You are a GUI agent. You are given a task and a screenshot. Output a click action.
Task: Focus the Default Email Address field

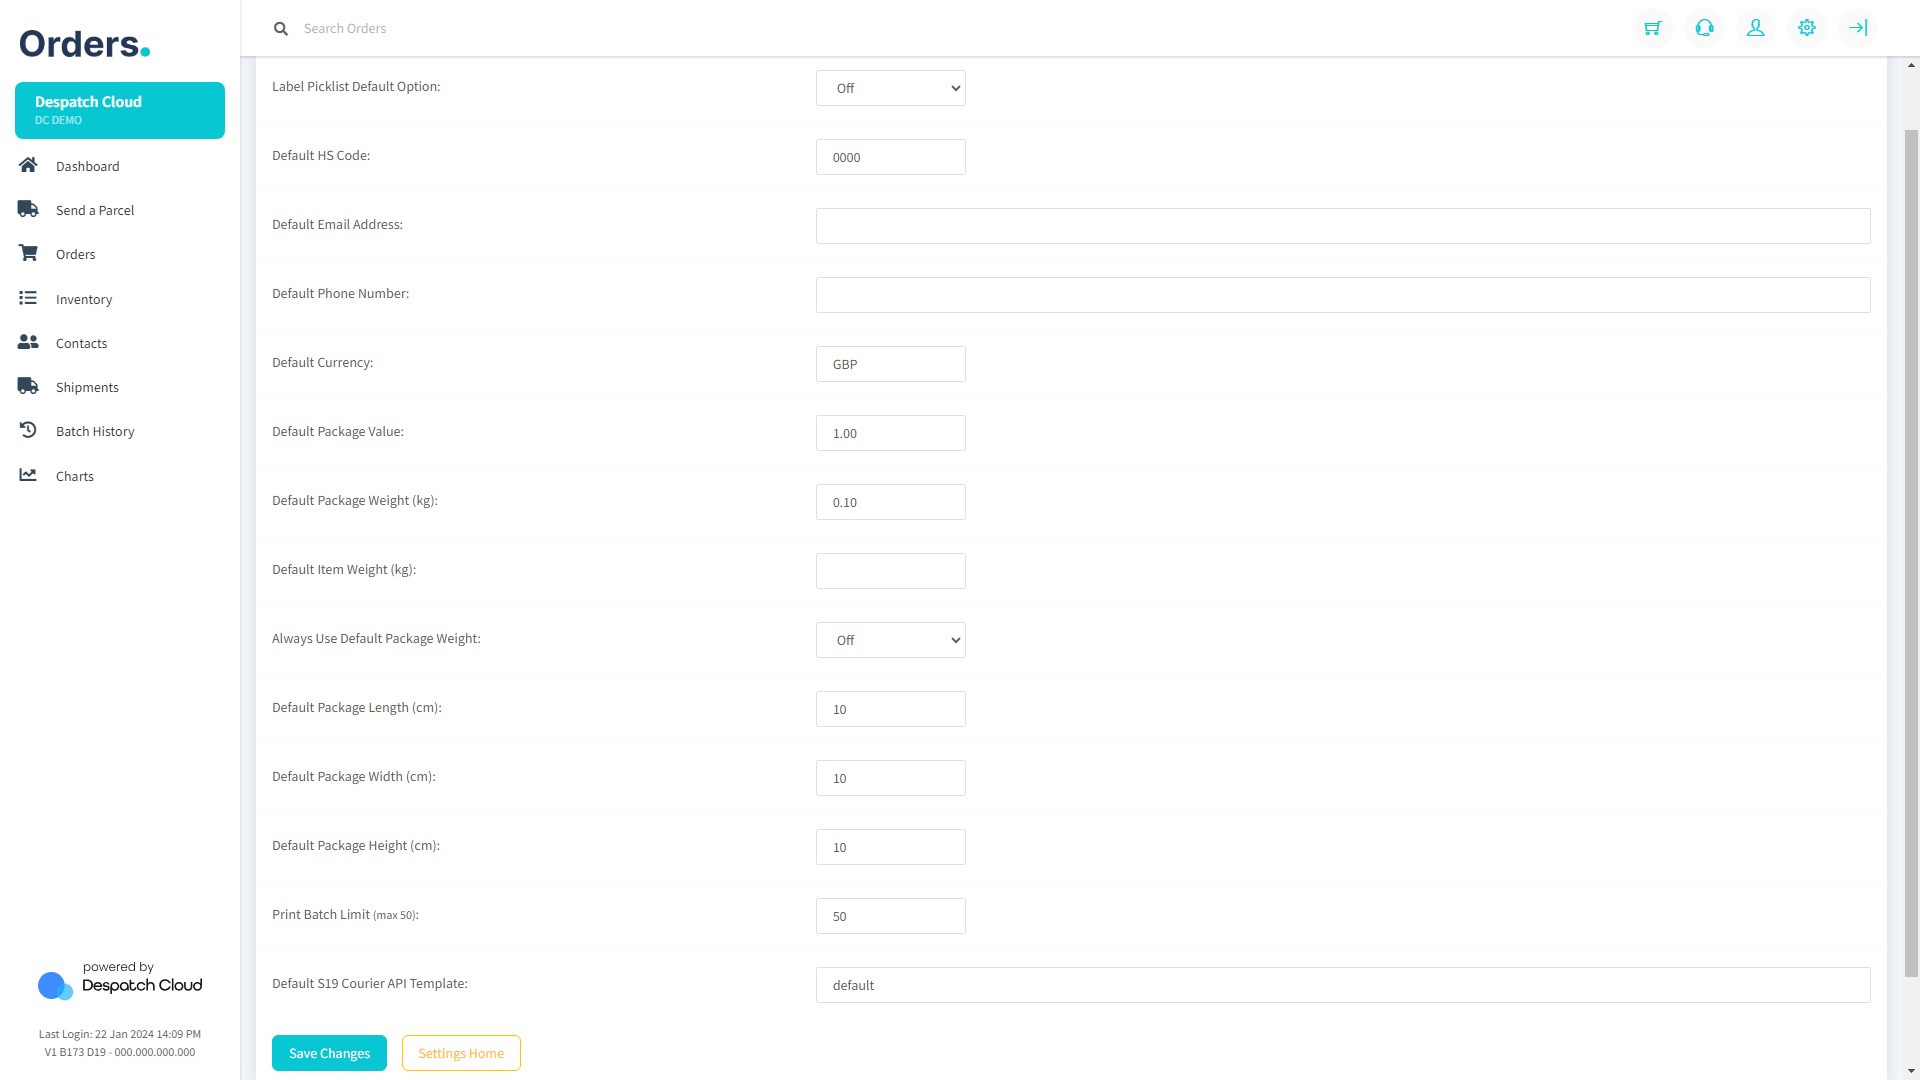tap(1342, 226)
